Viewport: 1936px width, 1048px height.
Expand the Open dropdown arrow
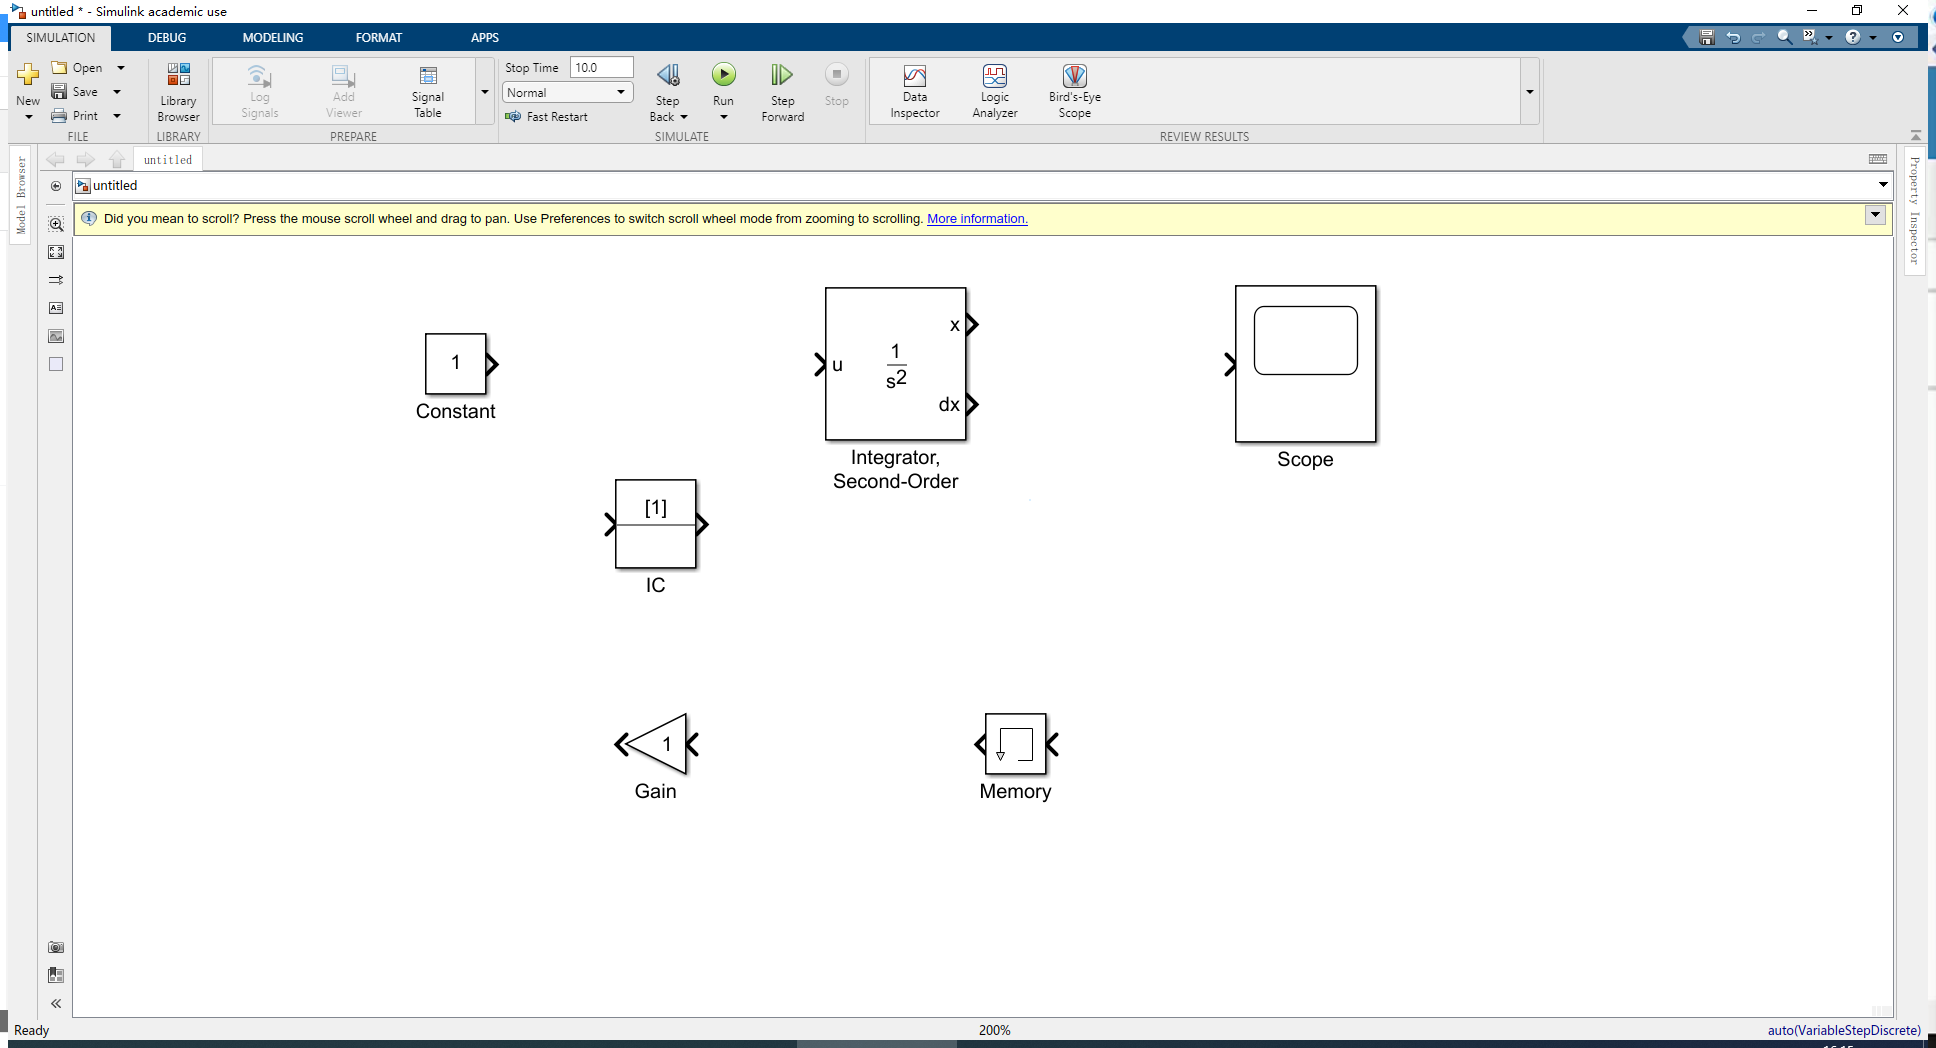[121, 68]
